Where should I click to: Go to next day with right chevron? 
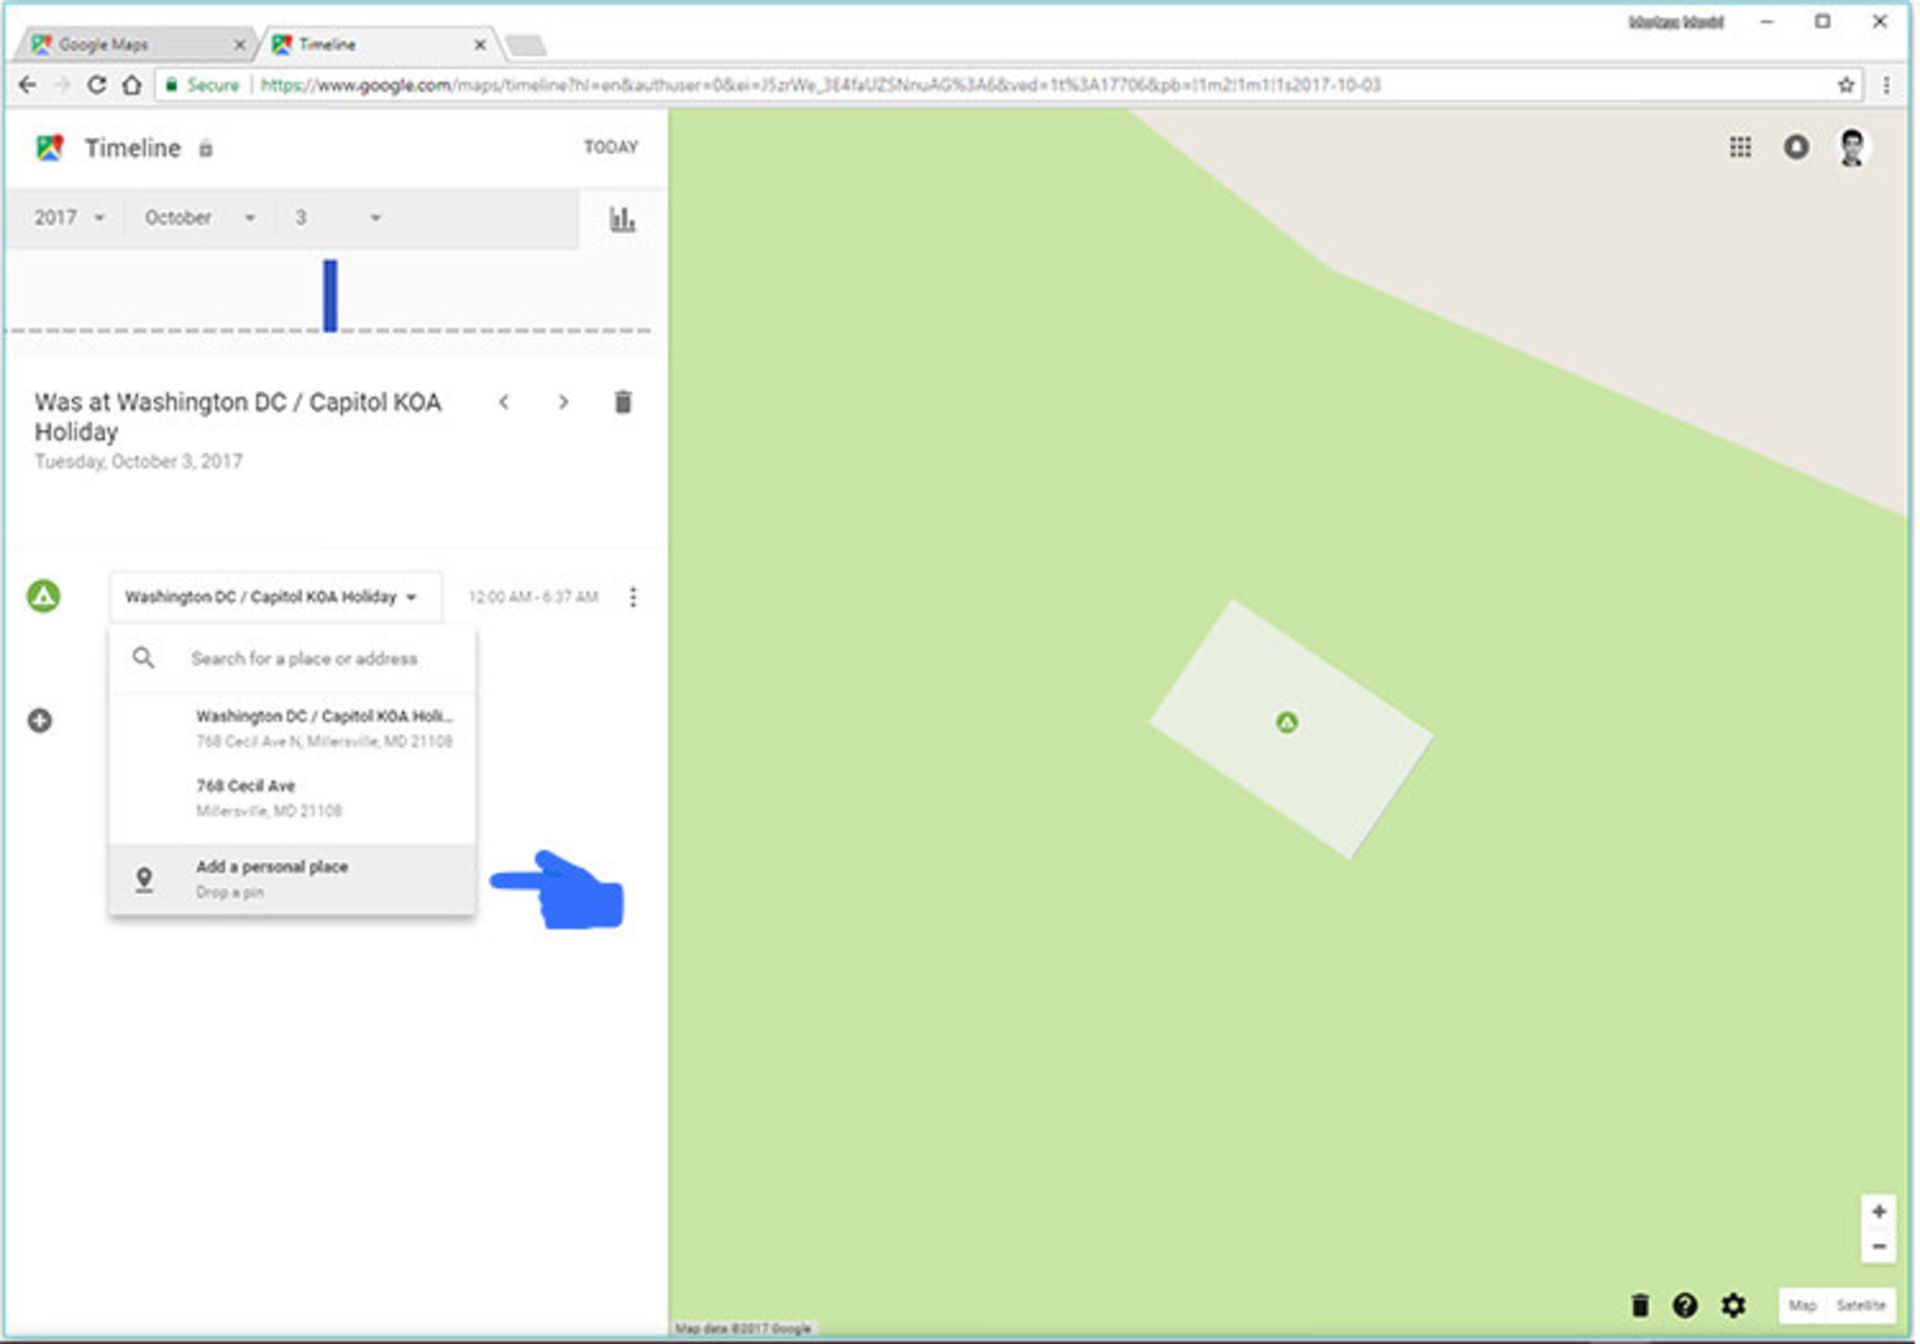pos(563,402)
